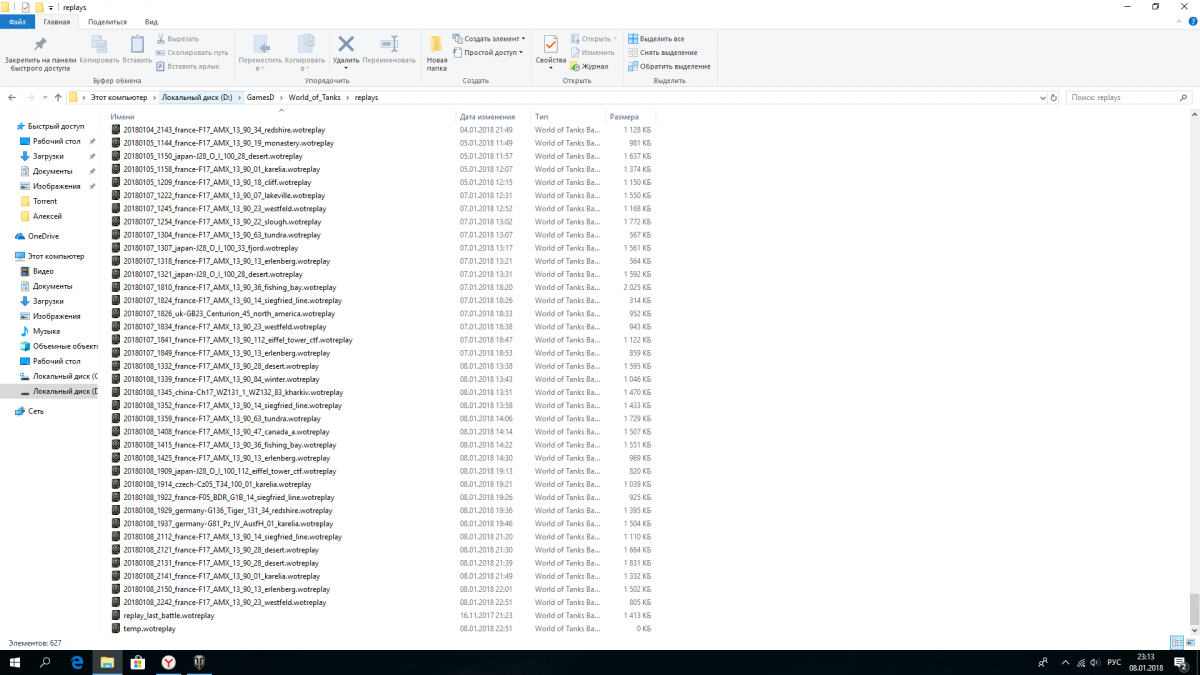Expand the Простой доступ dropdown
Image resolution: width=1200 pixels, height=675 pixels.
click(490, 52)
